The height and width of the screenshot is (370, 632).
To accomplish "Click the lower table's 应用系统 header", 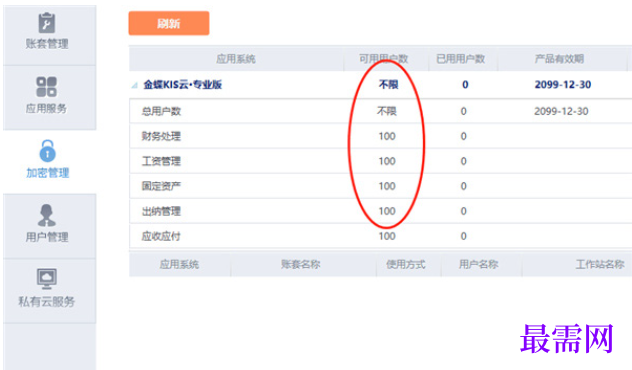I will [179, 264].
